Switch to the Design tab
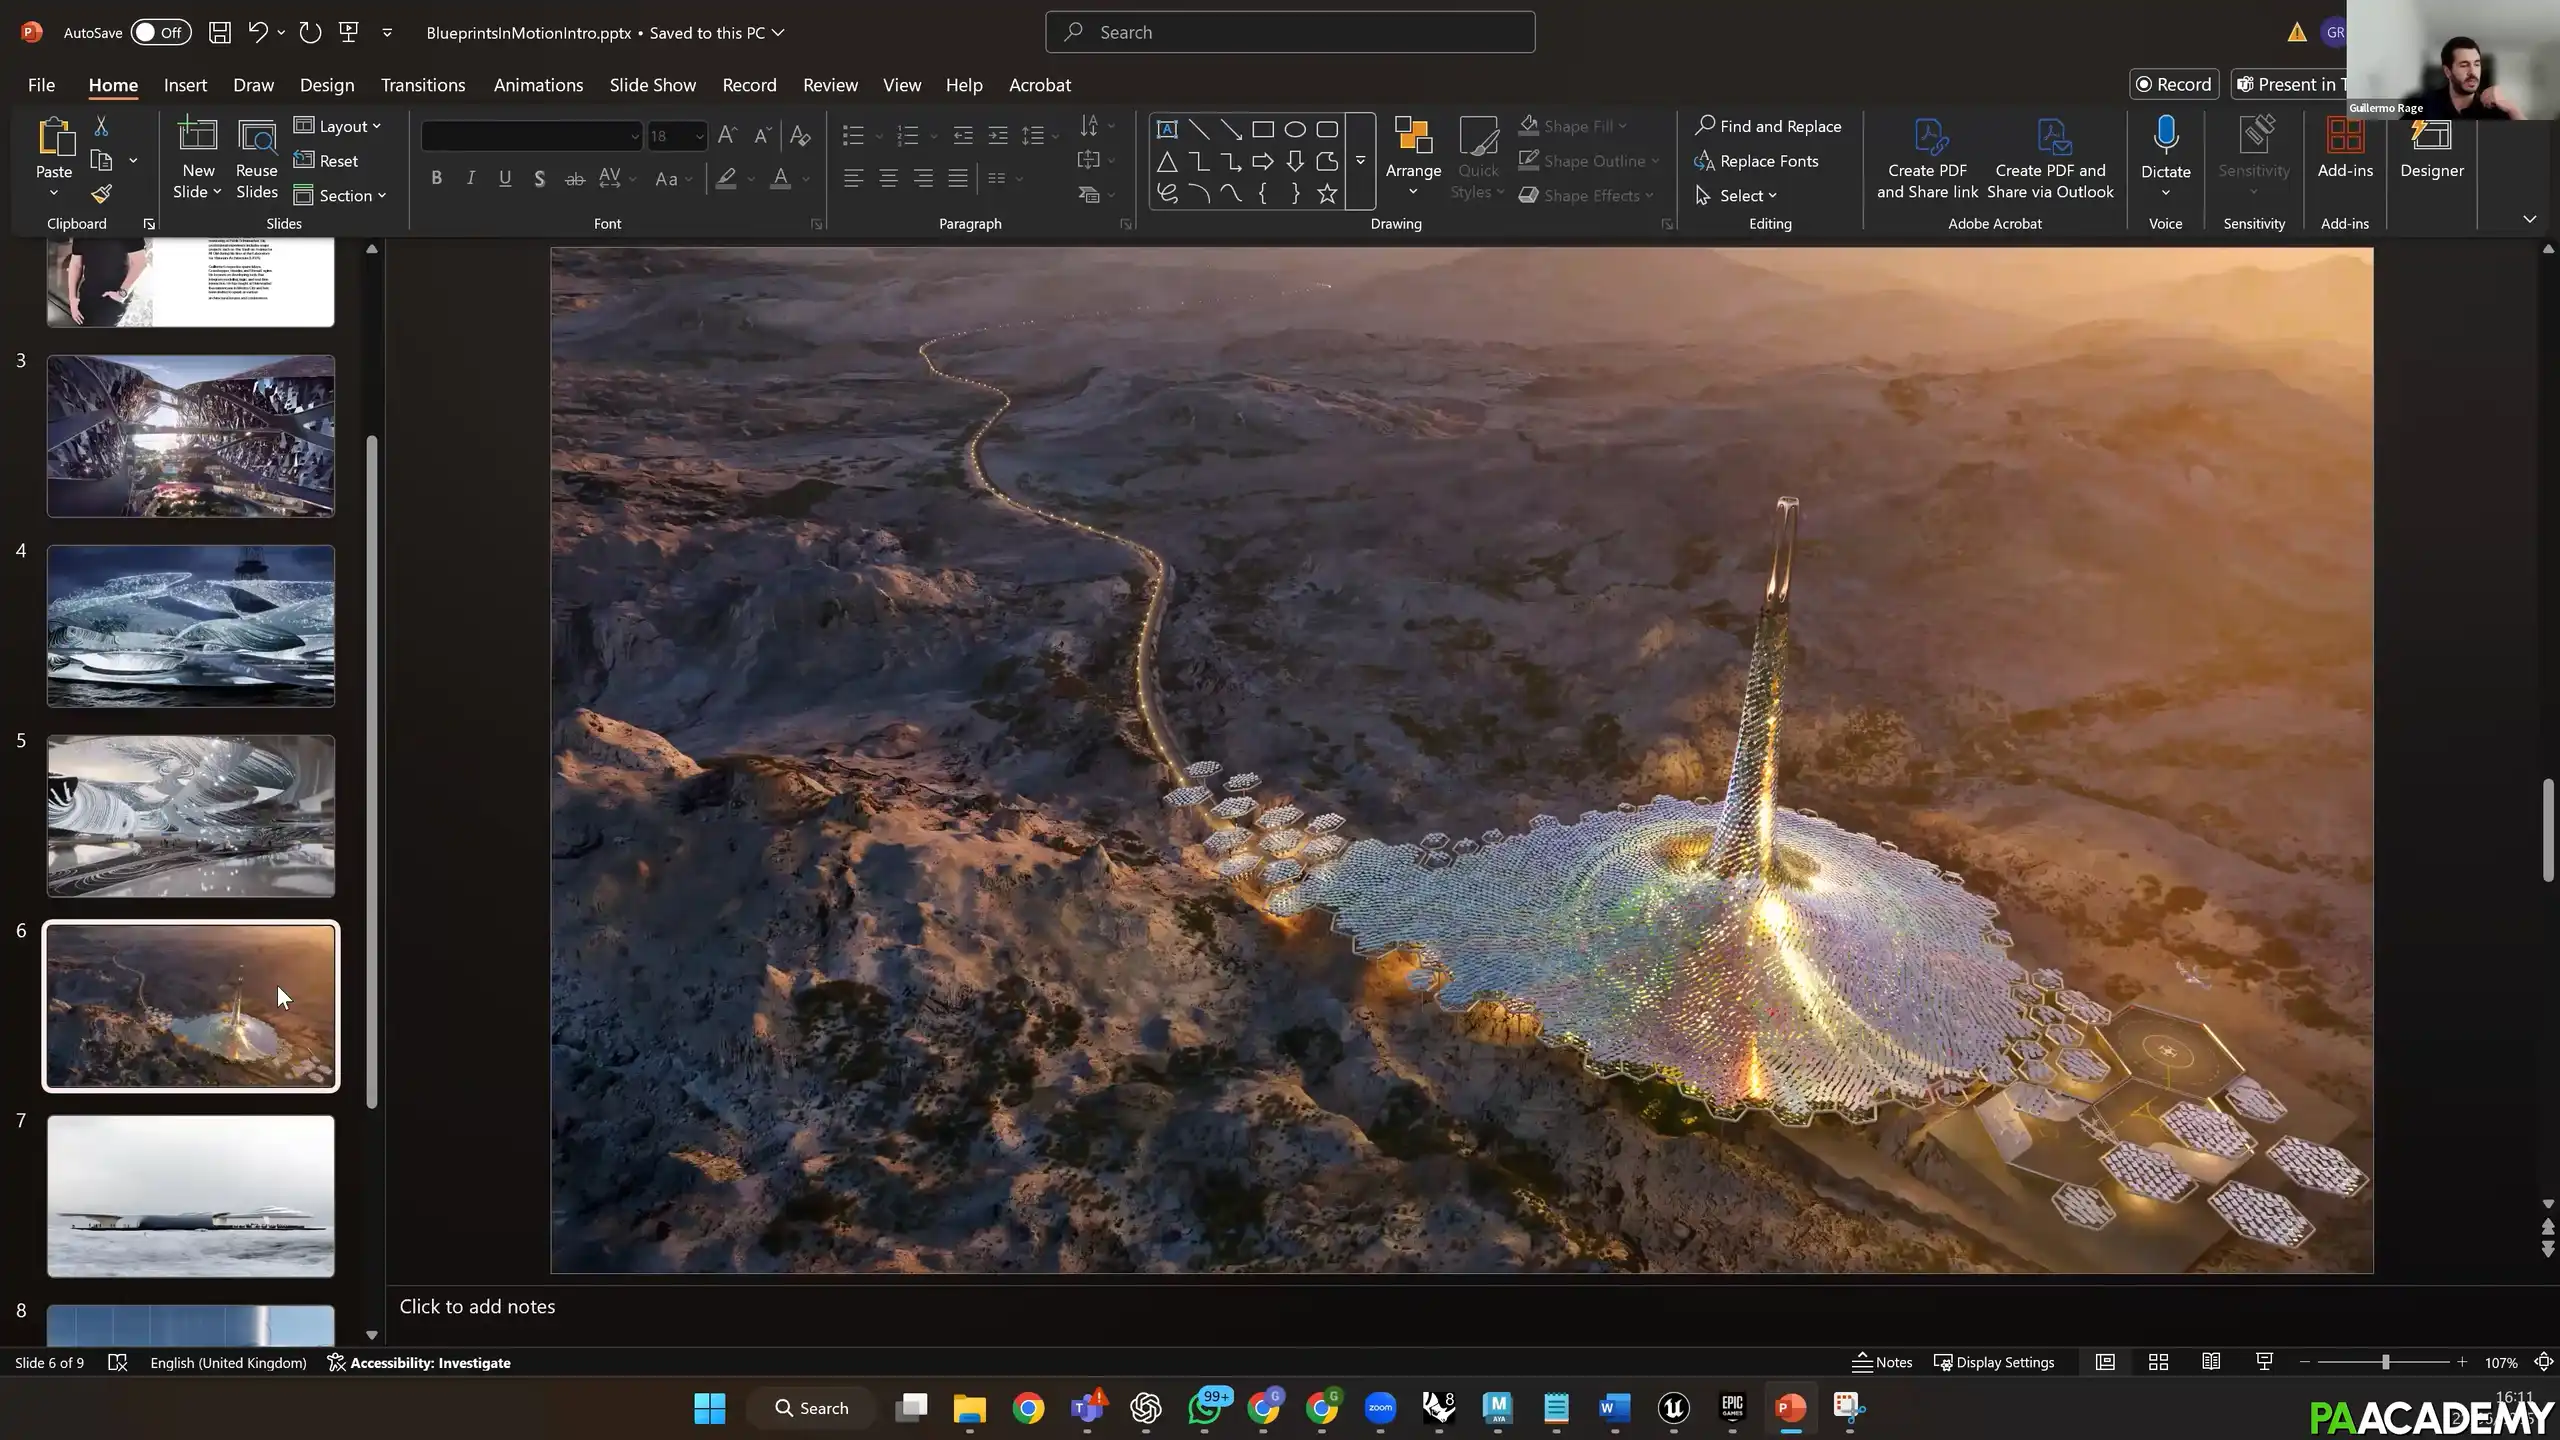This screenshot has width=2560, height=1440. pyautogui.click(x=327, y=85)
